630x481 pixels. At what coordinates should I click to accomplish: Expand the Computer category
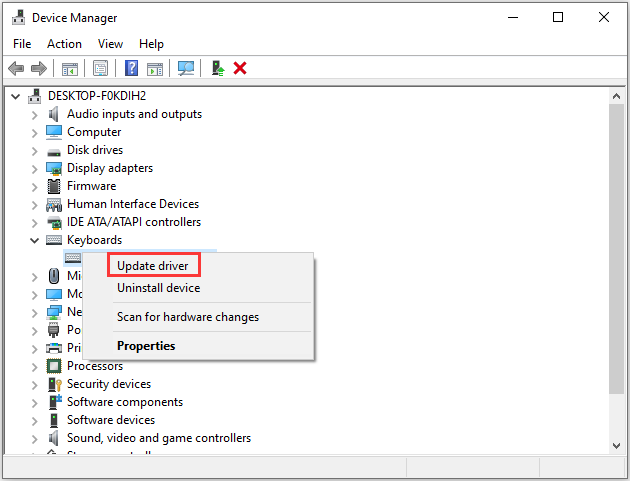35,133
